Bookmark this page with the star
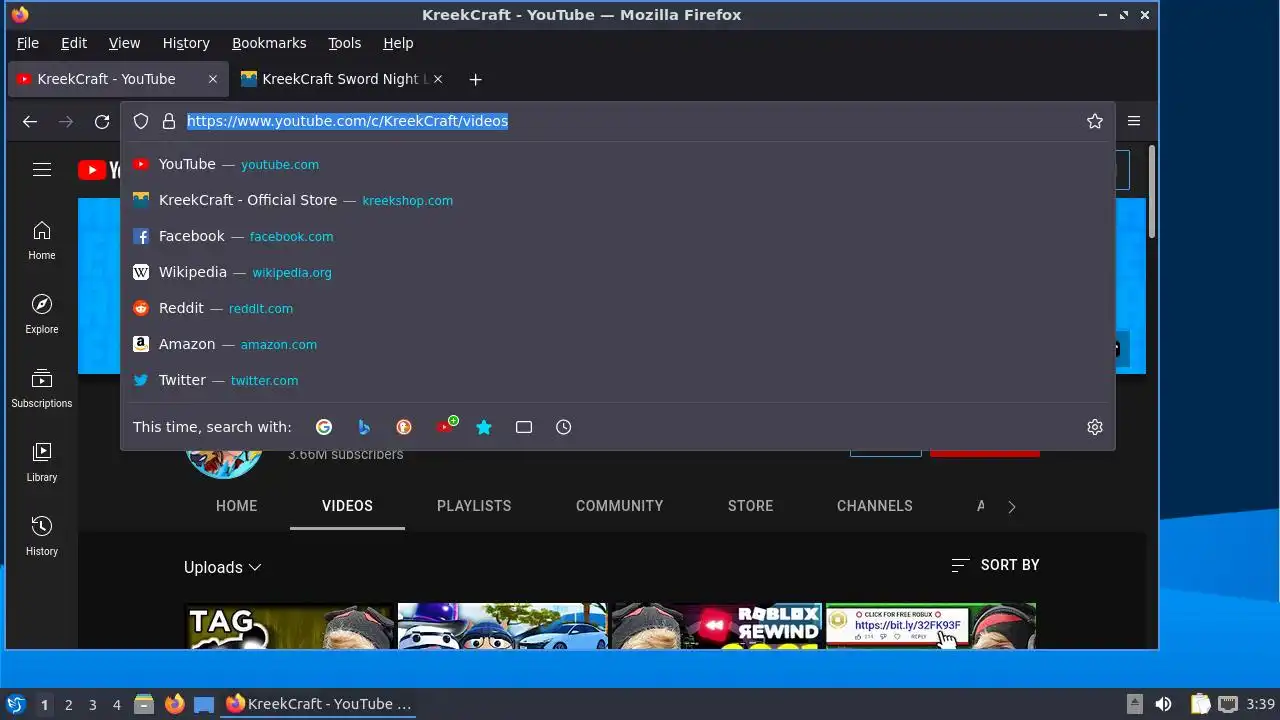1280x720 pixels. pyautogui.click(x=1095, y=121)
